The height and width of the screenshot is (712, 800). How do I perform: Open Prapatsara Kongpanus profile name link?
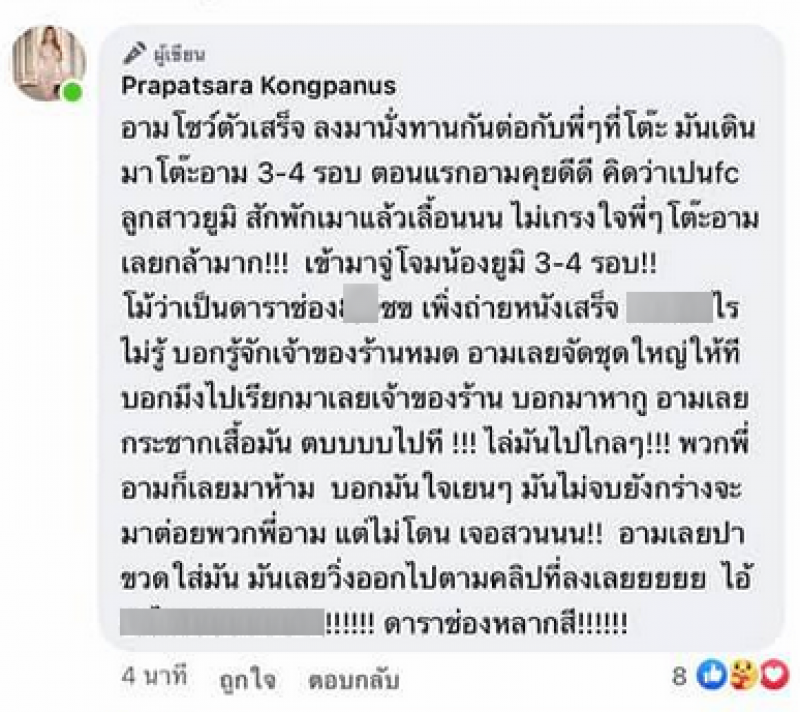[x=258, y=85]
